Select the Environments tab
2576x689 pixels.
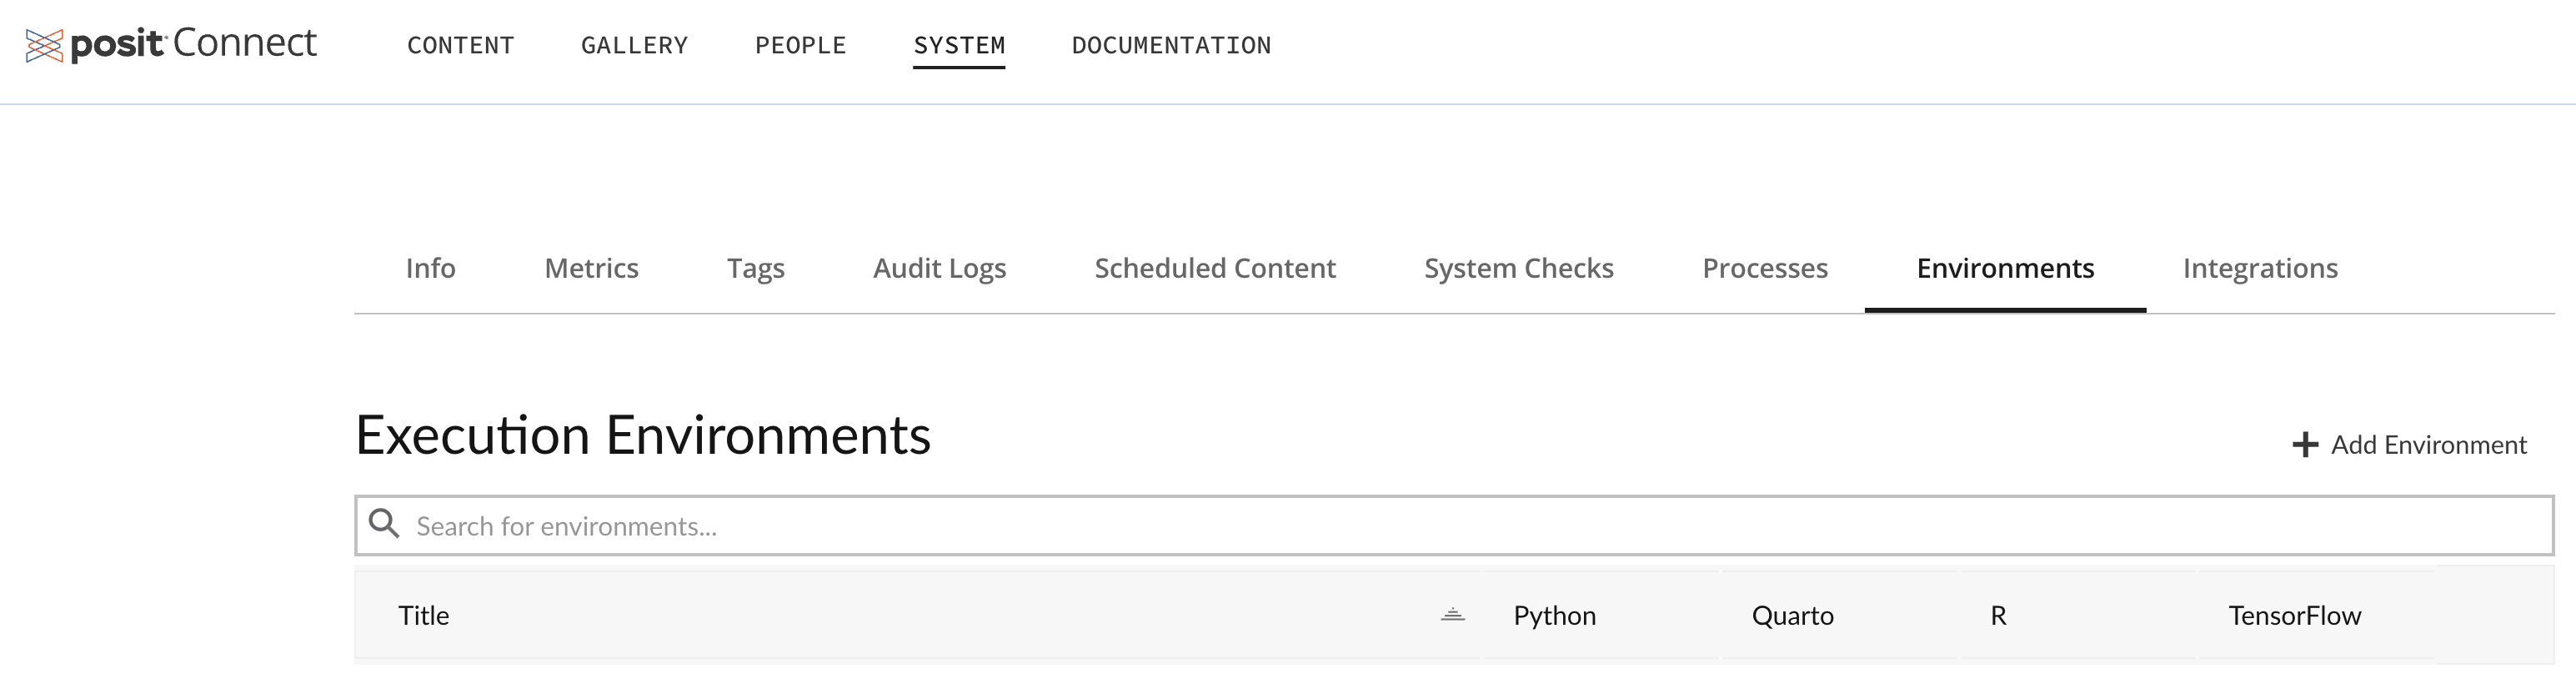click(2005, 268)
